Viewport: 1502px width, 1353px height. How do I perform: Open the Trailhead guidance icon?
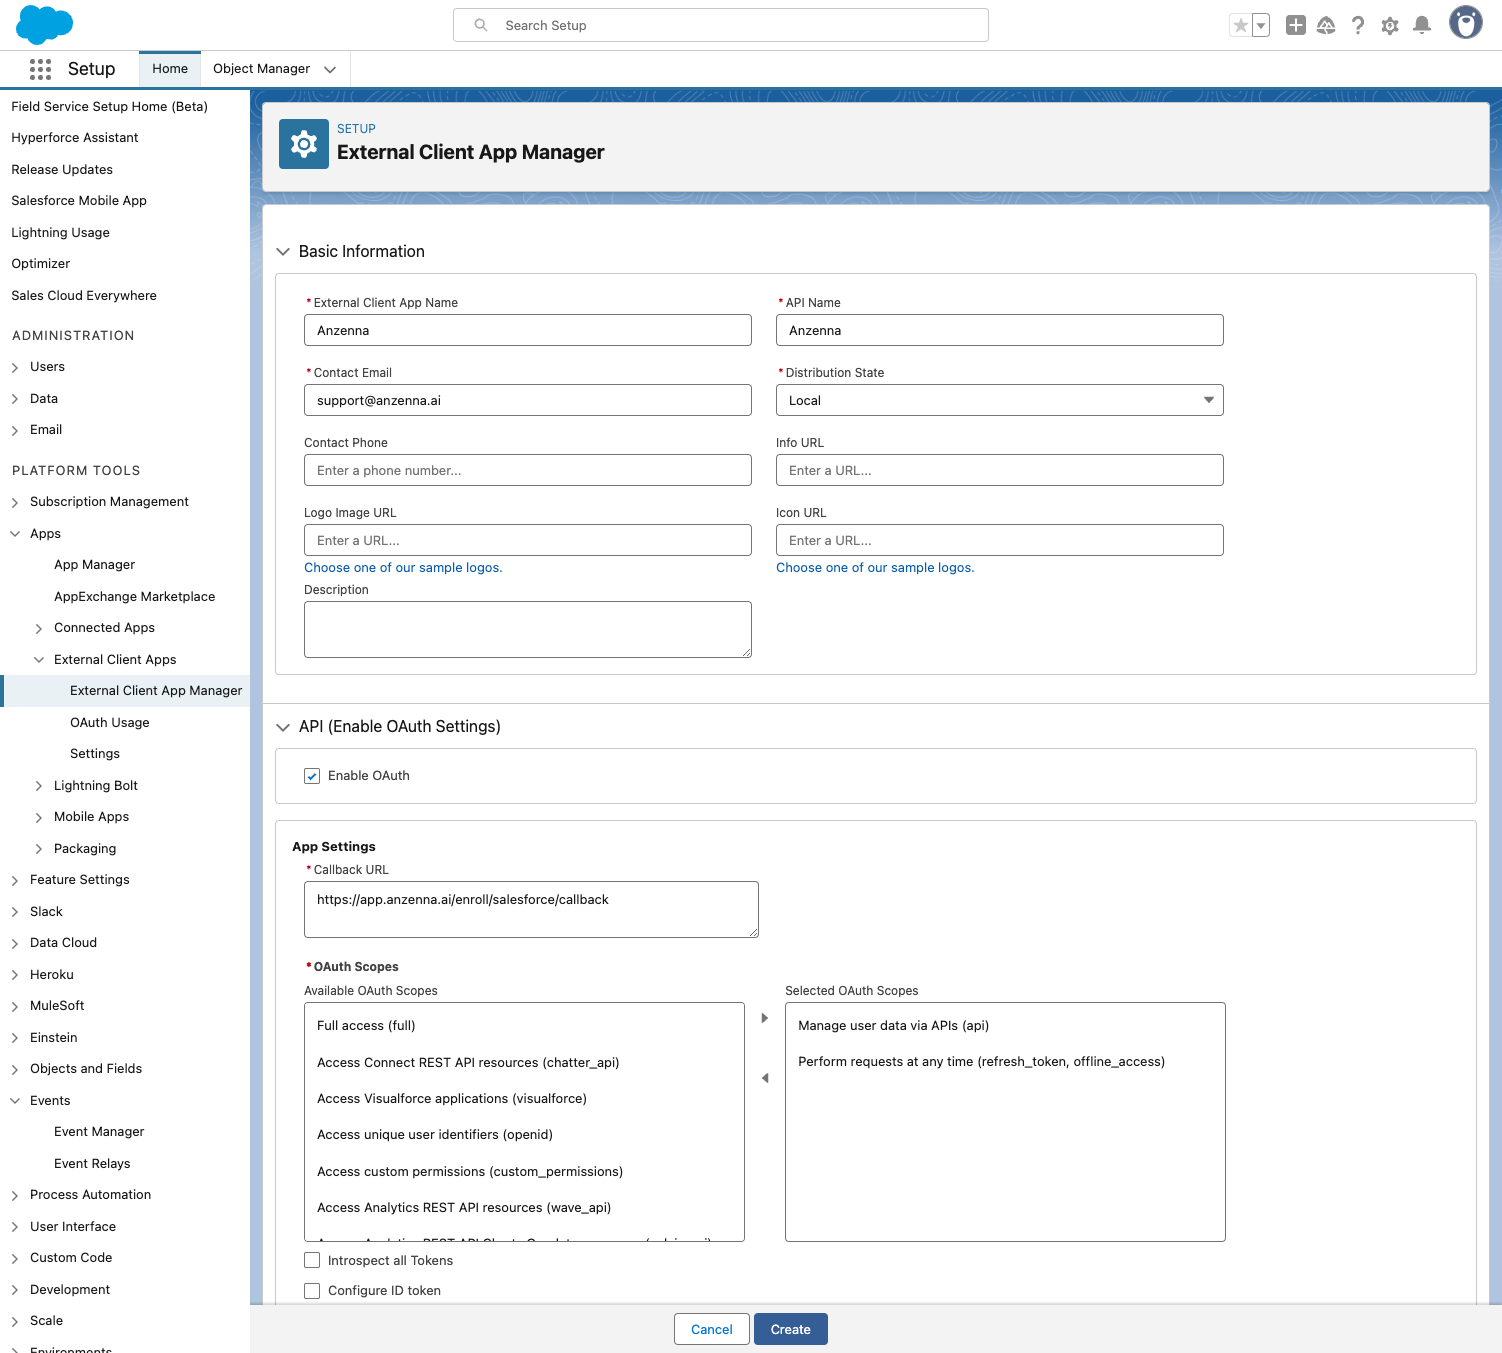click(x=1326, y=26)
